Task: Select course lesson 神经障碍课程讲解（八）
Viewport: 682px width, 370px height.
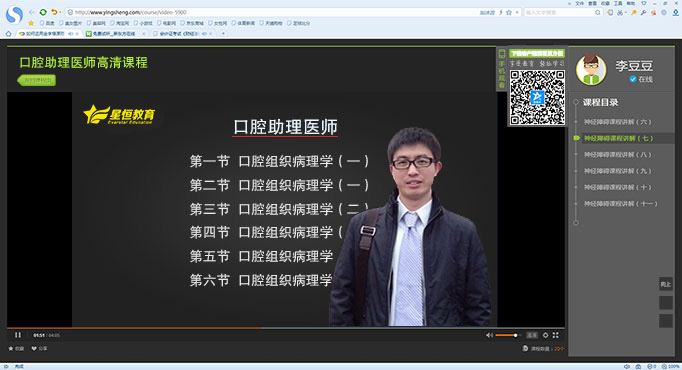Action: tap(618, 155)
